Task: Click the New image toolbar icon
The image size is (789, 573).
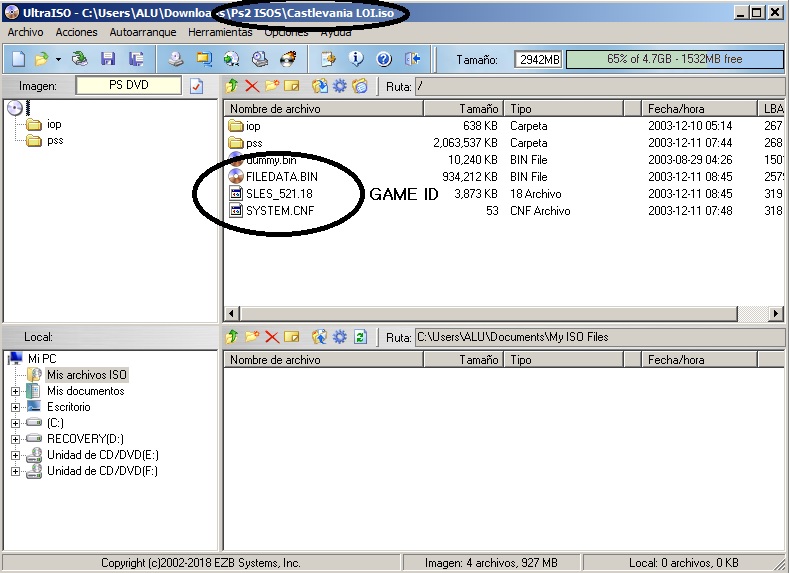Action: click(x=17, y=59)
